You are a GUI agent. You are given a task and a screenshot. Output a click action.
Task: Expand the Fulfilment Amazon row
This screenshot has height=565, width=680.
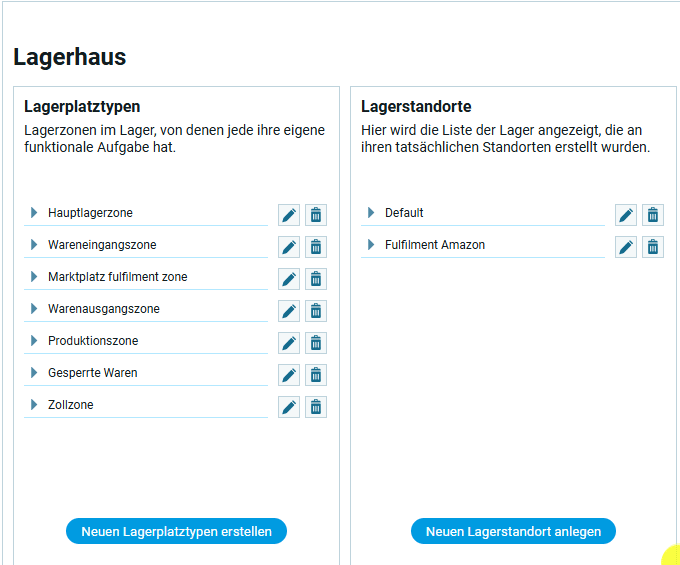click(371, 245)
